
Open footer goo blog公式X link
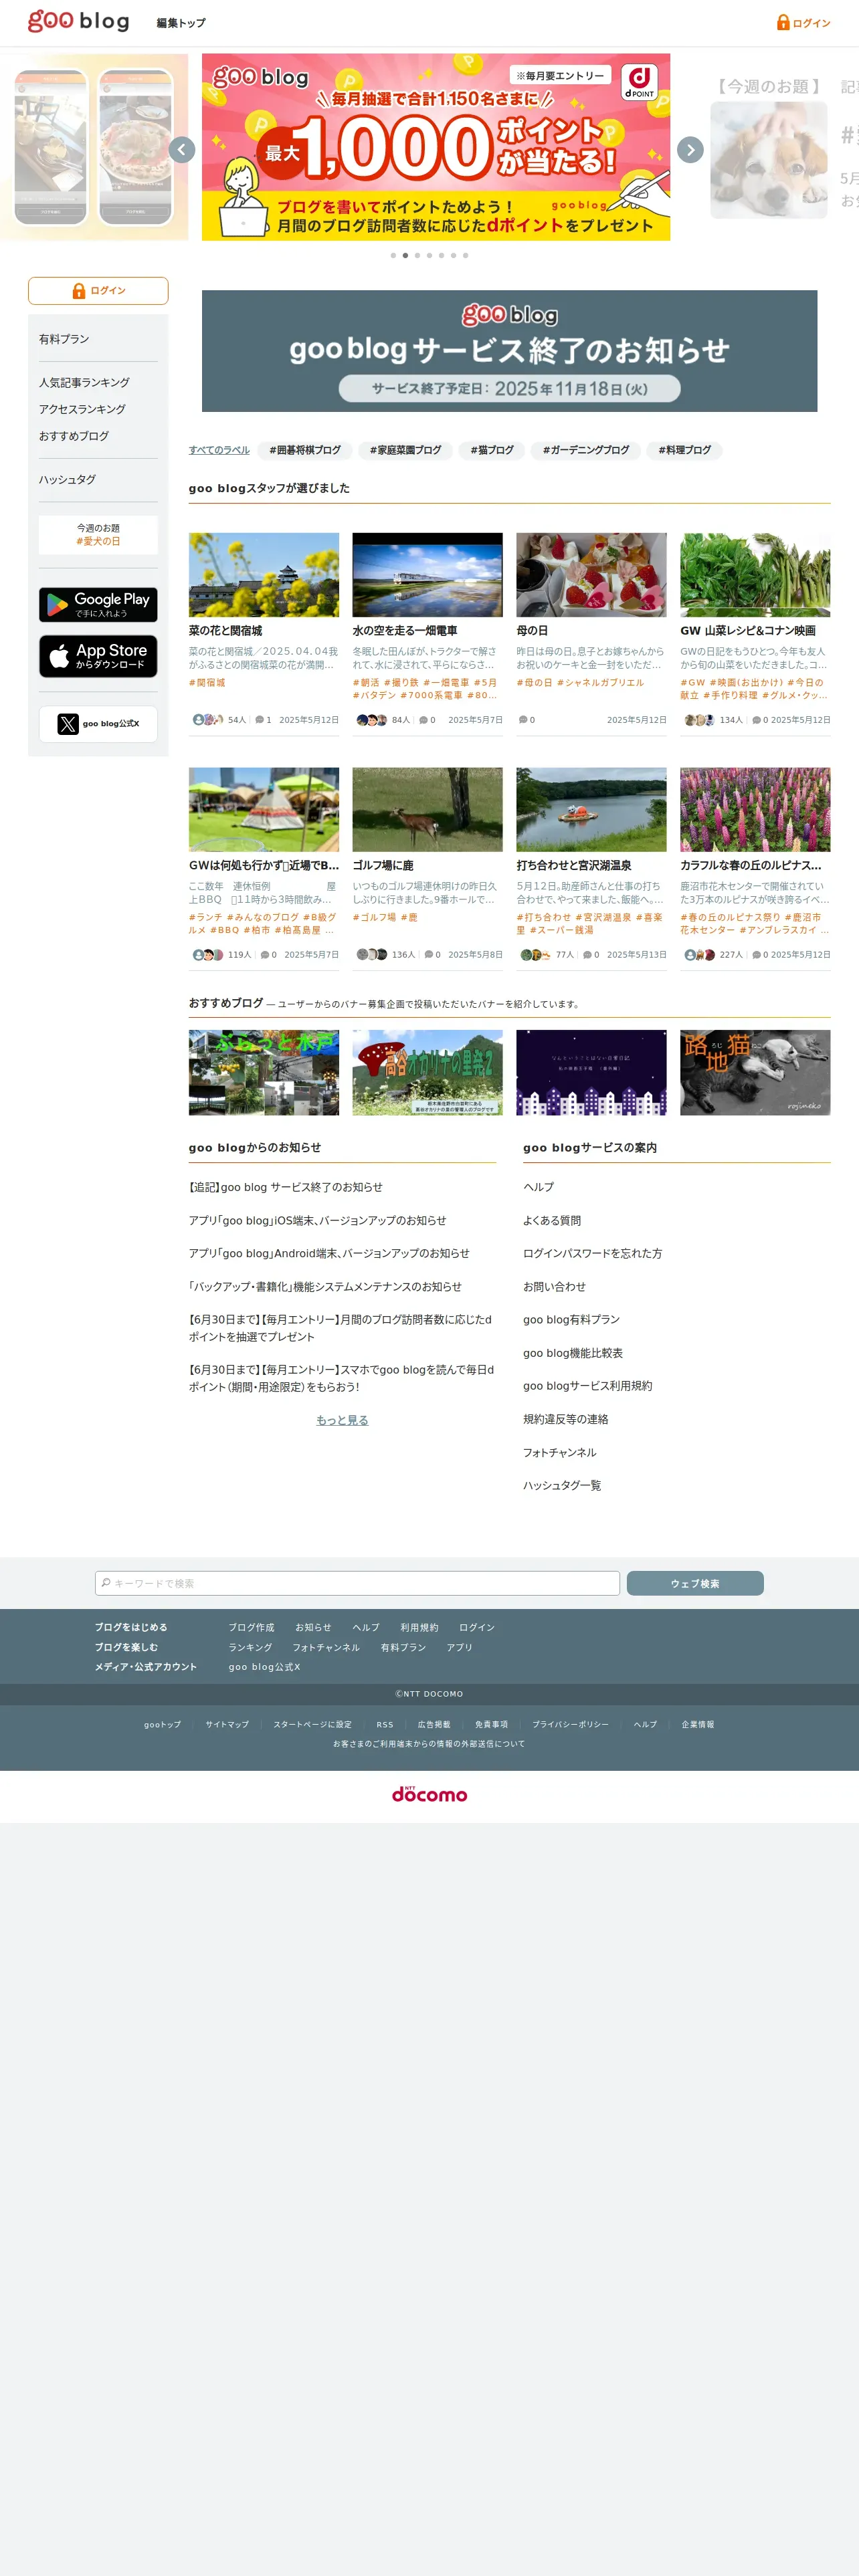click(264, 1667)
